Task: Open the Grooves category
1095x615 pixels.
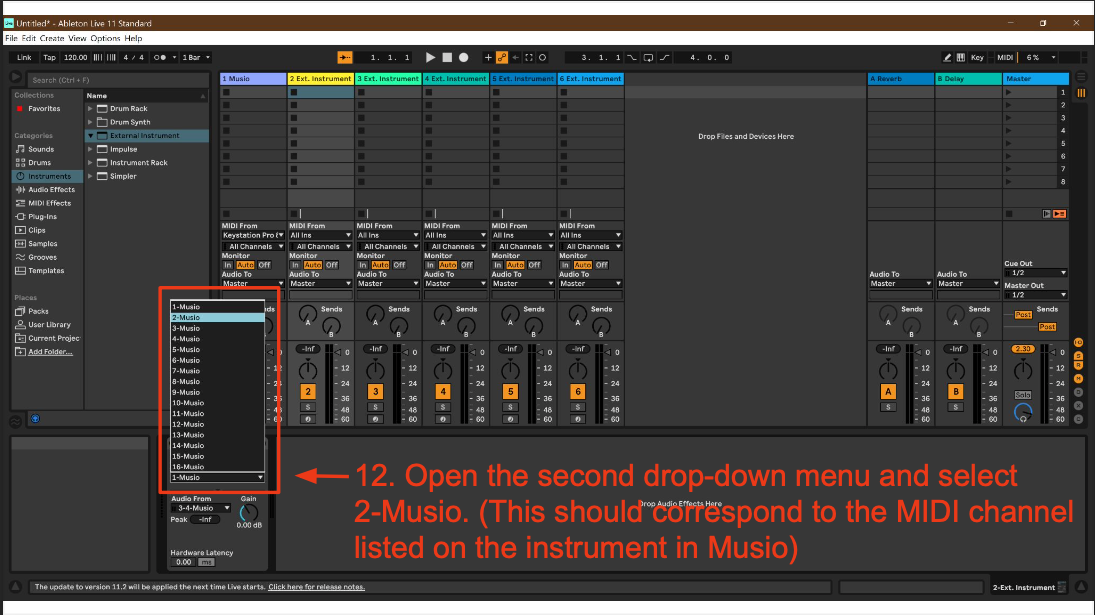Action: pyautogui.click(x=42, y=257)
